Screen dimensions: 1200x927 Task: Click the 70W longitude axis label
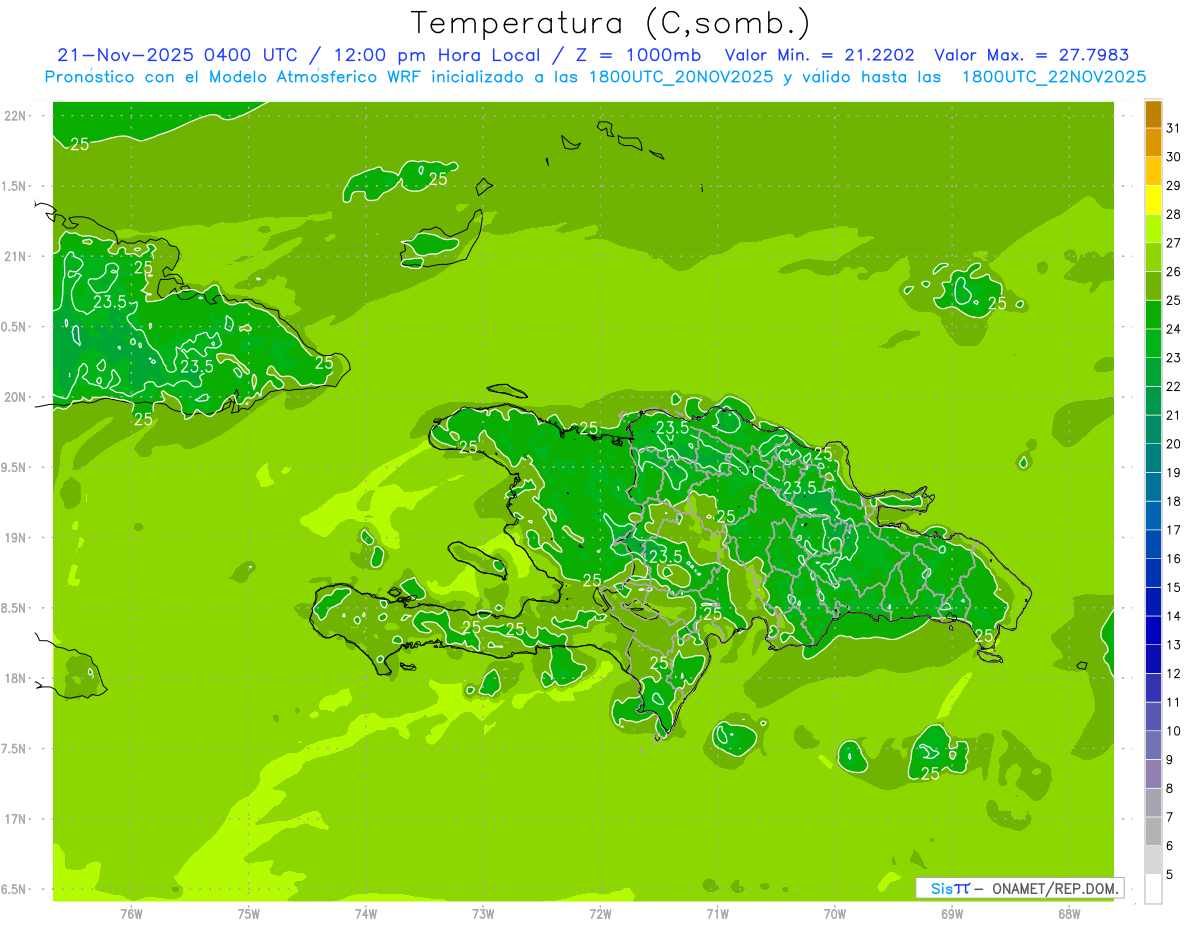pyautogui.click(x=834, y=913)
